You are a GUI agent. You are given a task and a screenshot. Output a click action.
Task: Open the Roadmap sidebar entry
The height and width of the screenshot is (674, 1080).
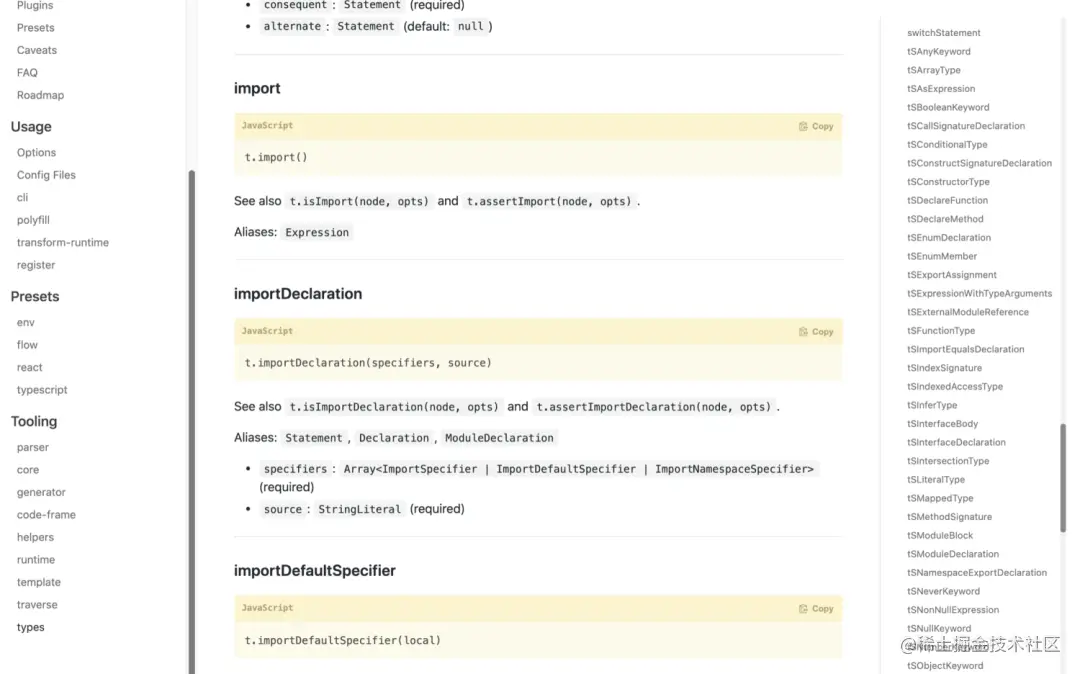pyautogui.click(x=40, y=95)
